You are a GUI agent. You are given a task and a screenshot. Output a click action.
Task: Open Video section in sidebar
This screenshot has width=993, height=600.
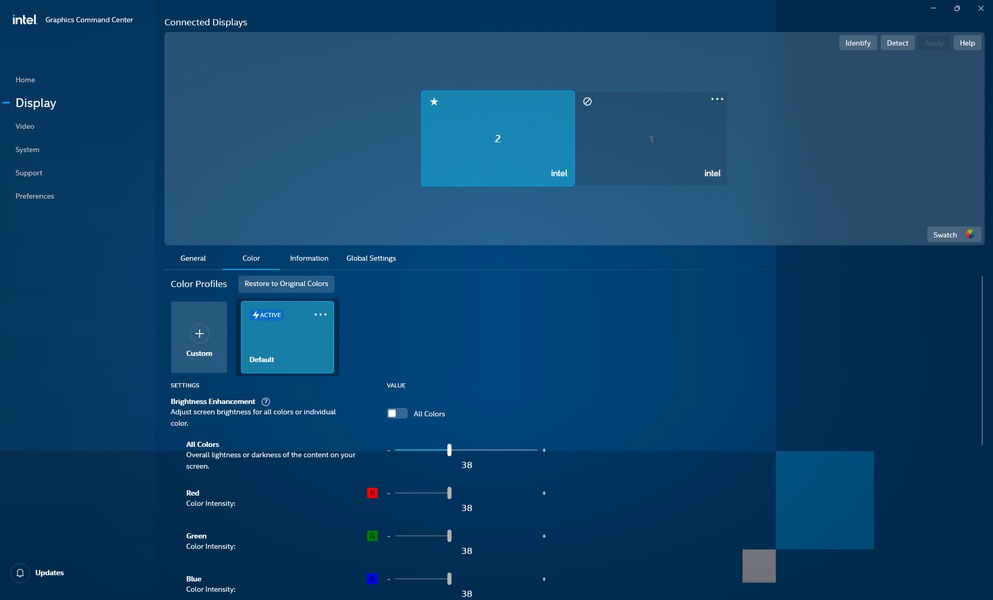[25, 126]
